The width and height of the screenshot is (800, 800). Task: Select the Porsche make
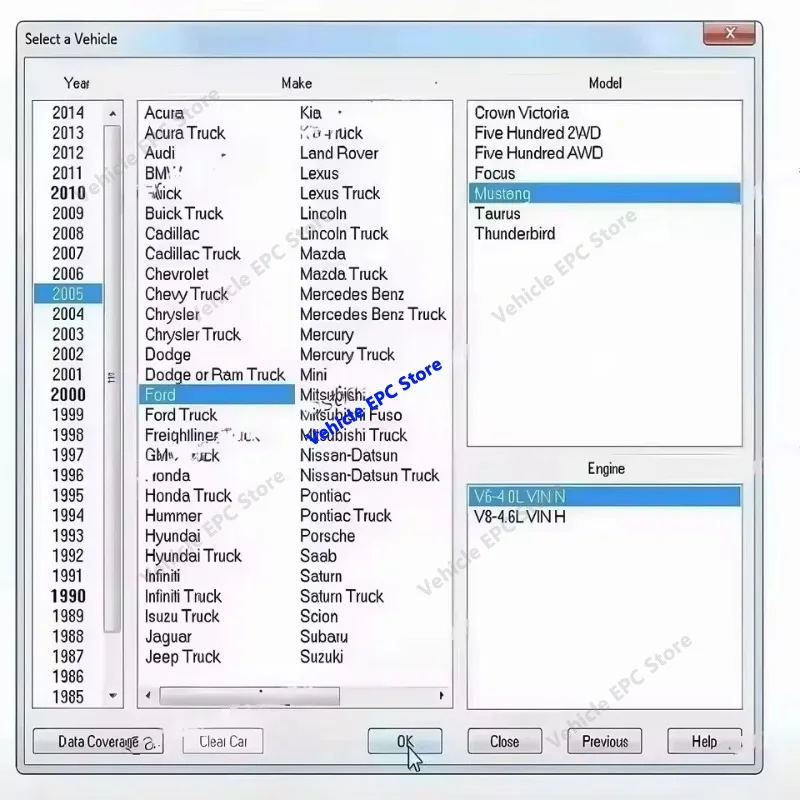point(328,536)
